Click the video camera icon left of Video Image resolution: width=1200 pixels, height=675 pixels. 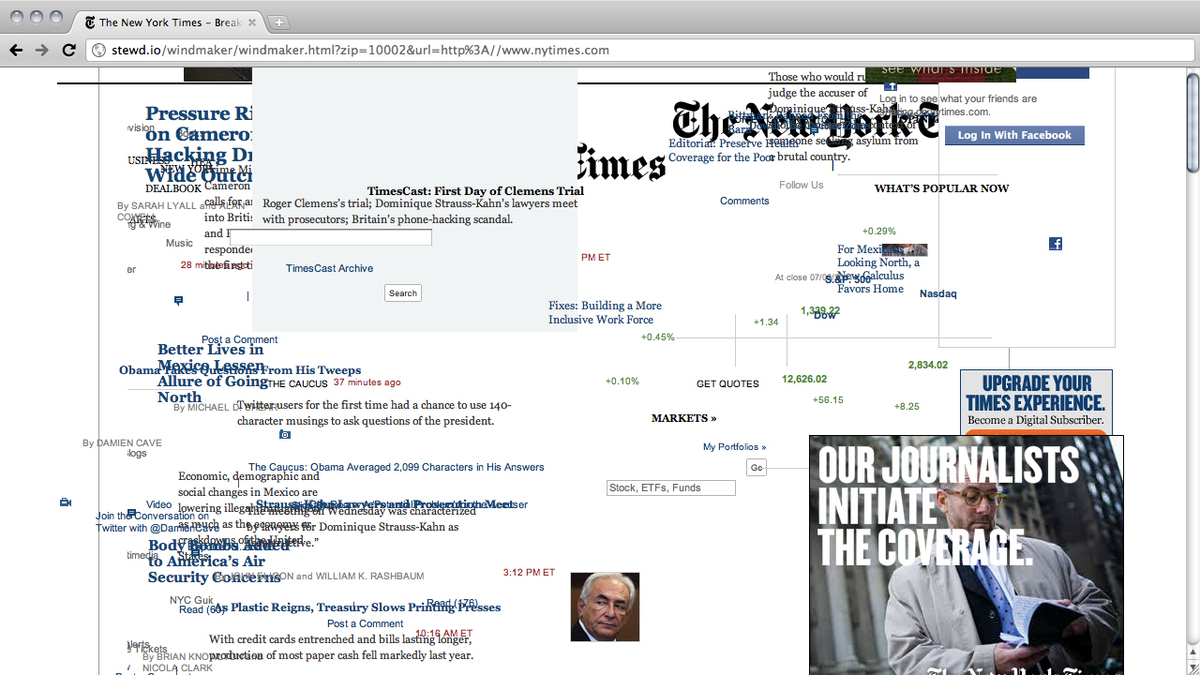coord(65,502)
